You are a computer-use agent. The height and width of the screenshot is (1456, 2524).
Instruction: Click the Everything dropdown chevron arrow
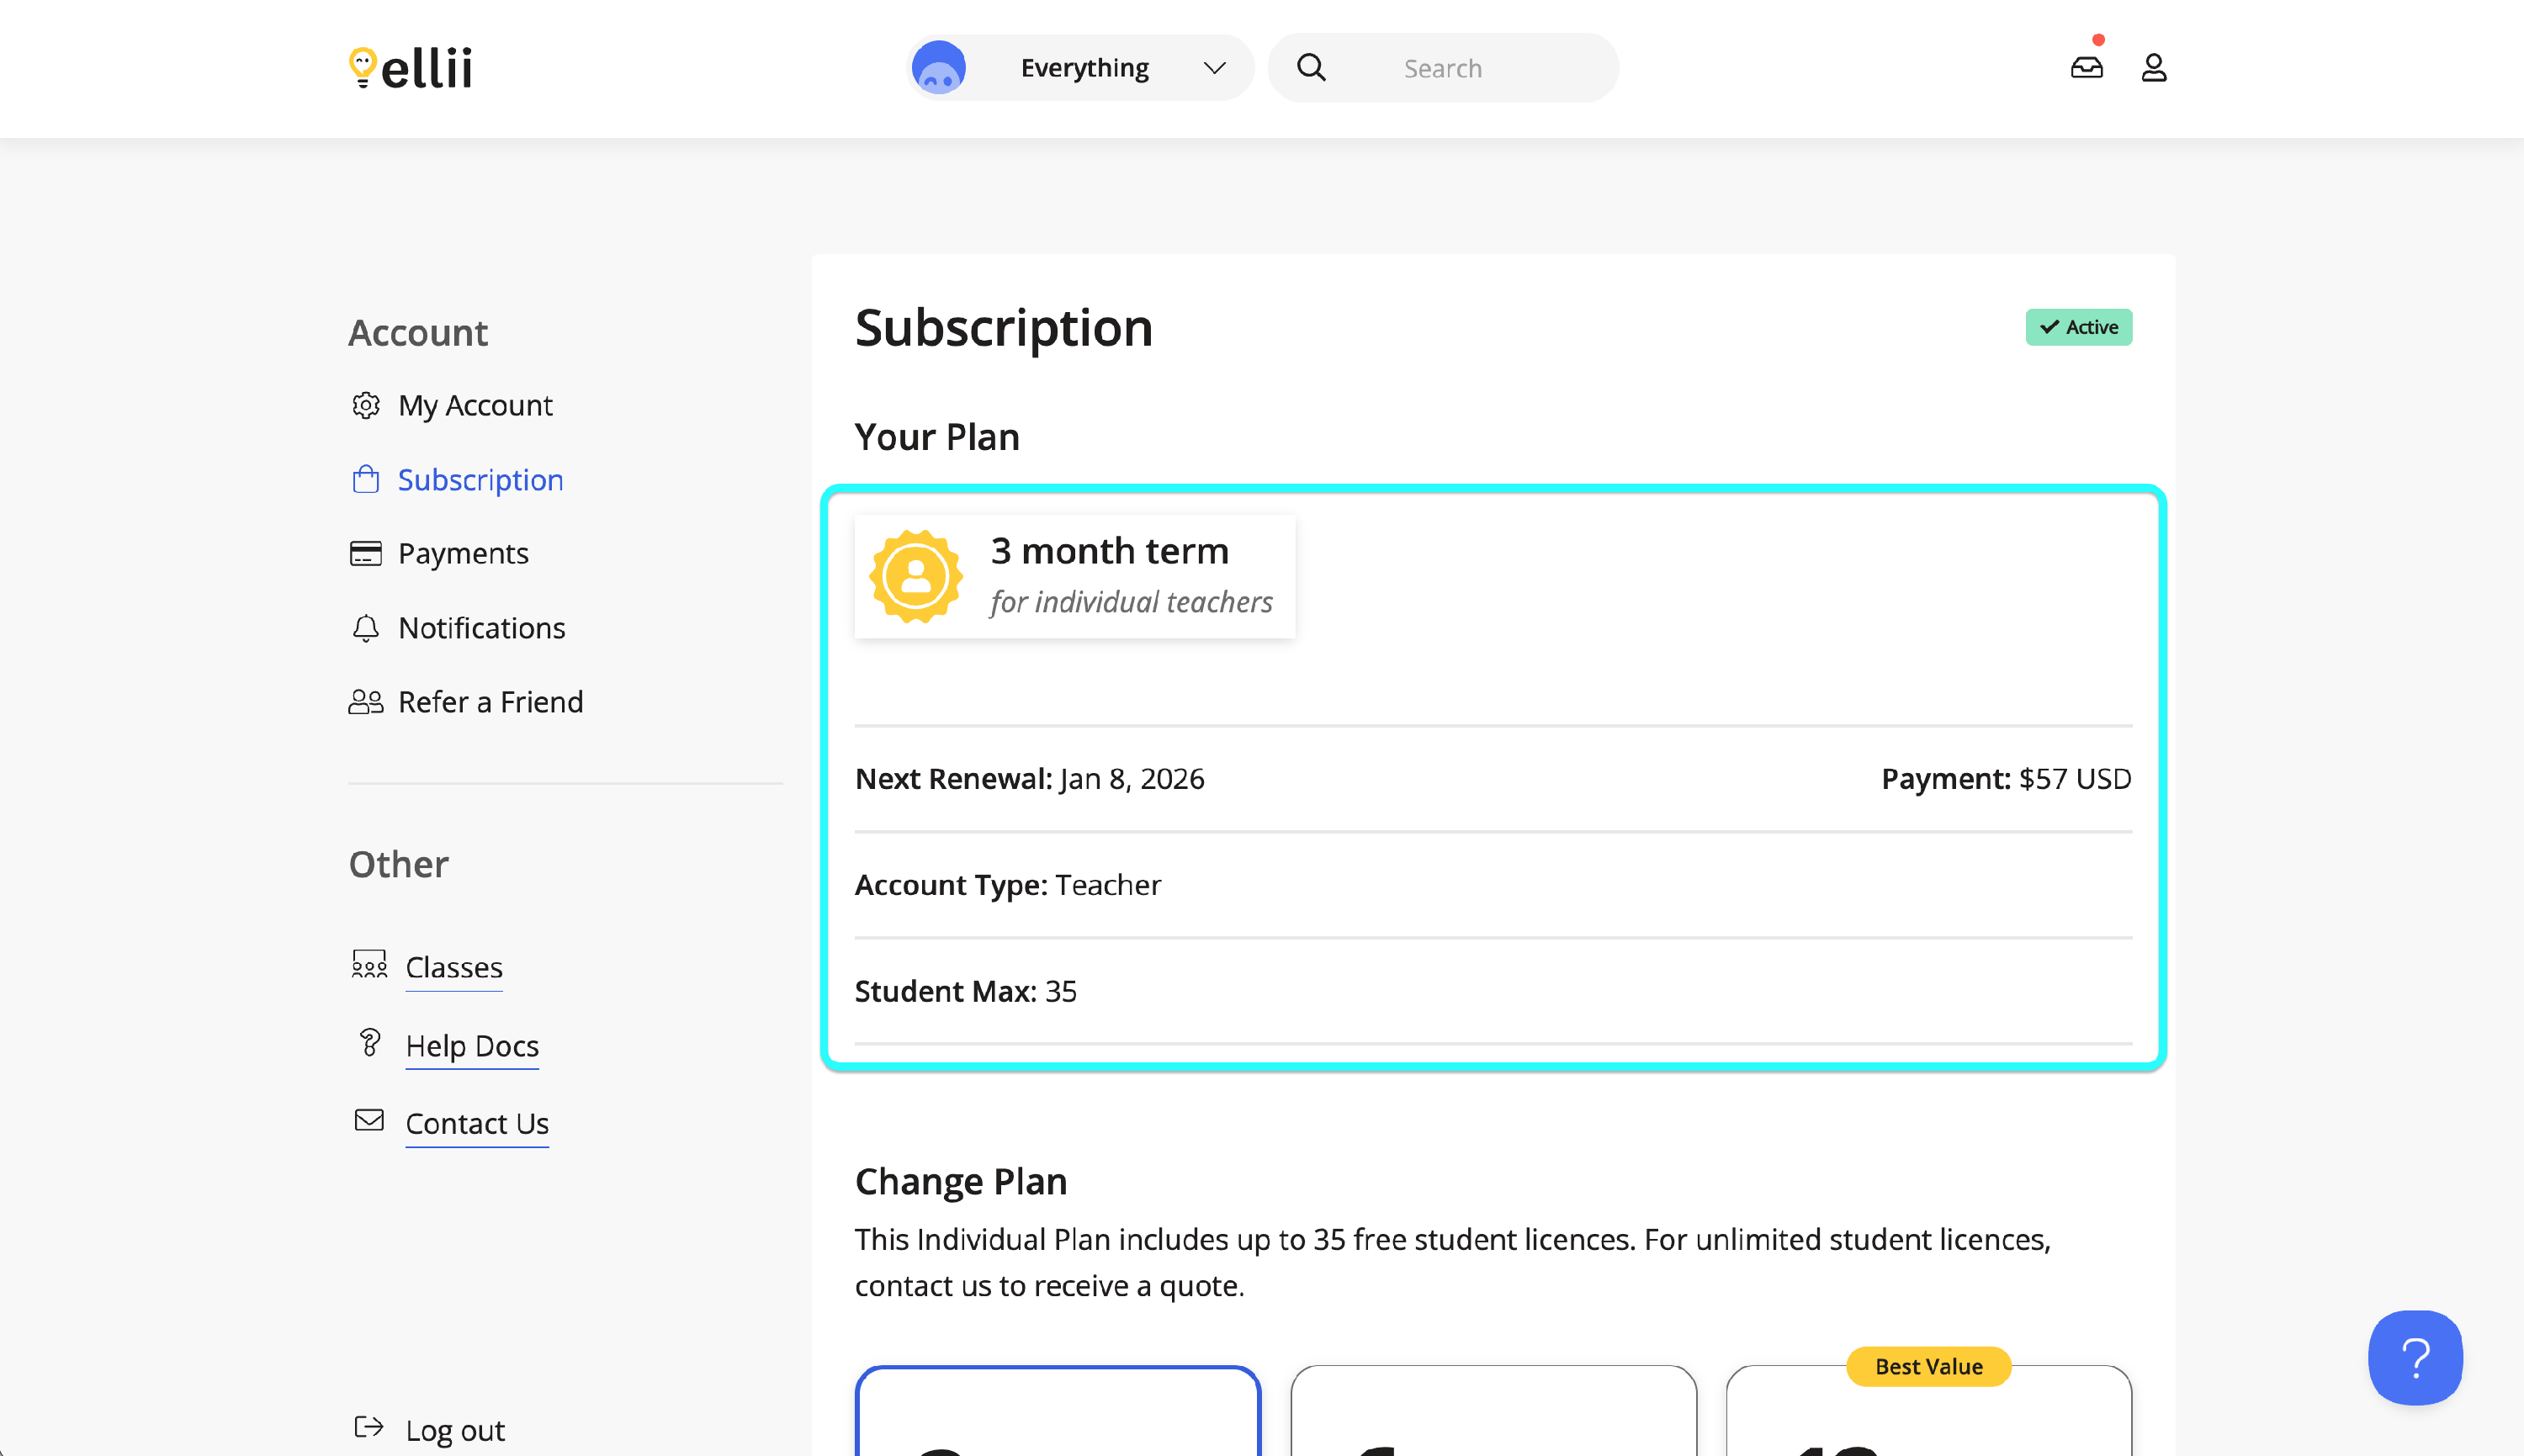coord(1214,68)
